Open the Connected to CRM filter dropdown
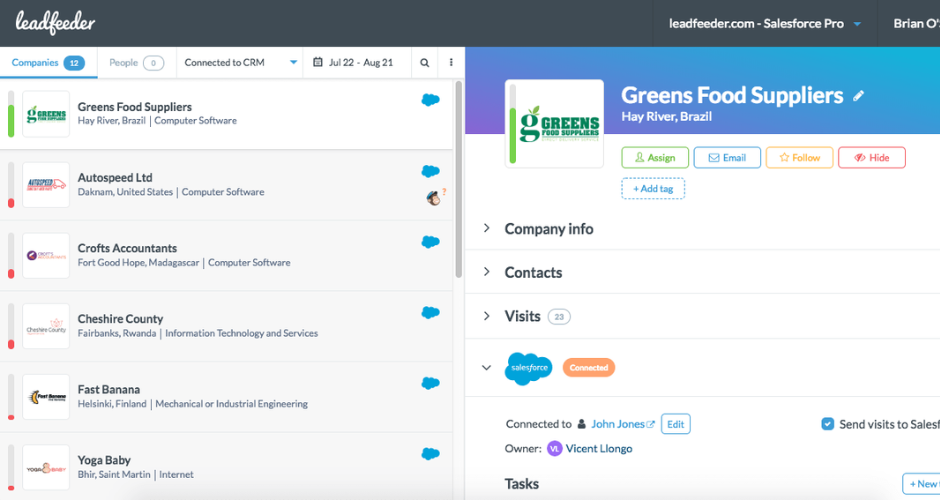Screen dimensions: 940x500 [240, 62]
